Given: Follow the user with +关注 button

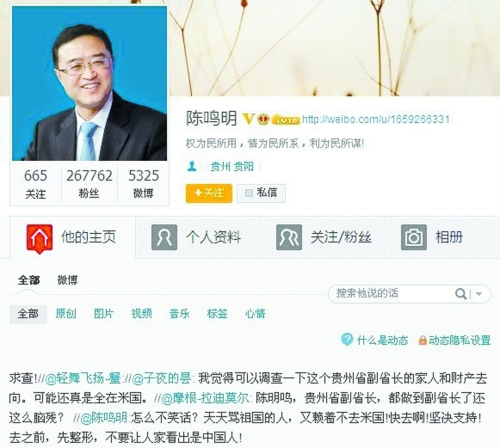Looking at the screenshot, I should point(209,193).
